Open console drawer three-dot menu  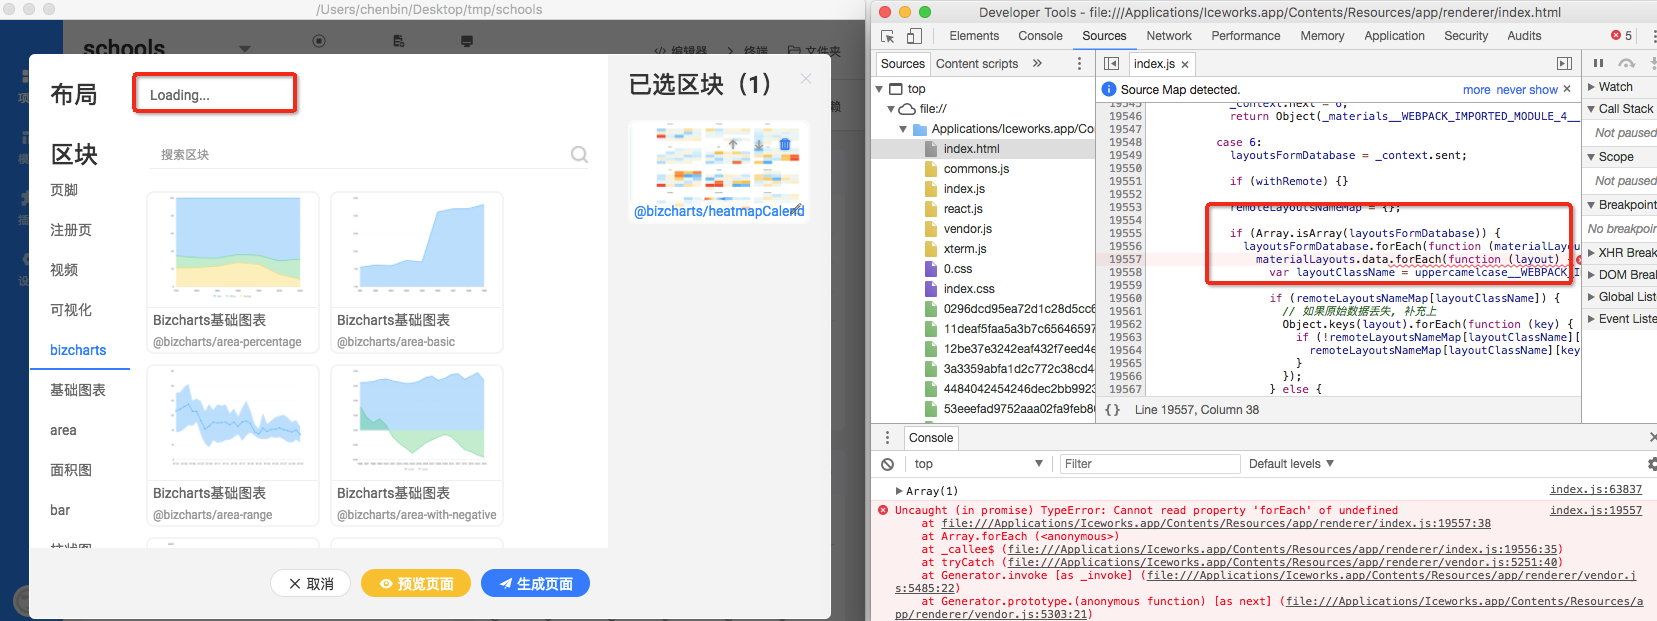point(887,438)
